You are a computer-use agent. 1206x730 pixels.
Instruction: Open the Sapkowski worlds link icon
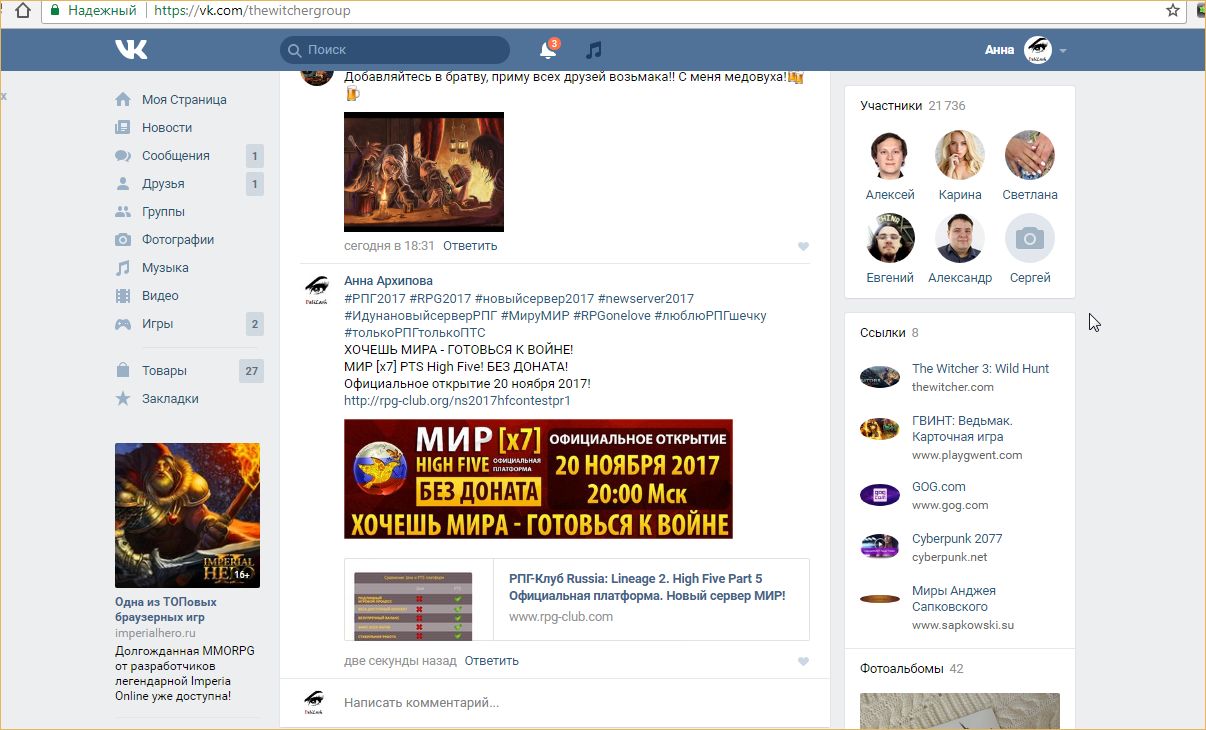880,599
